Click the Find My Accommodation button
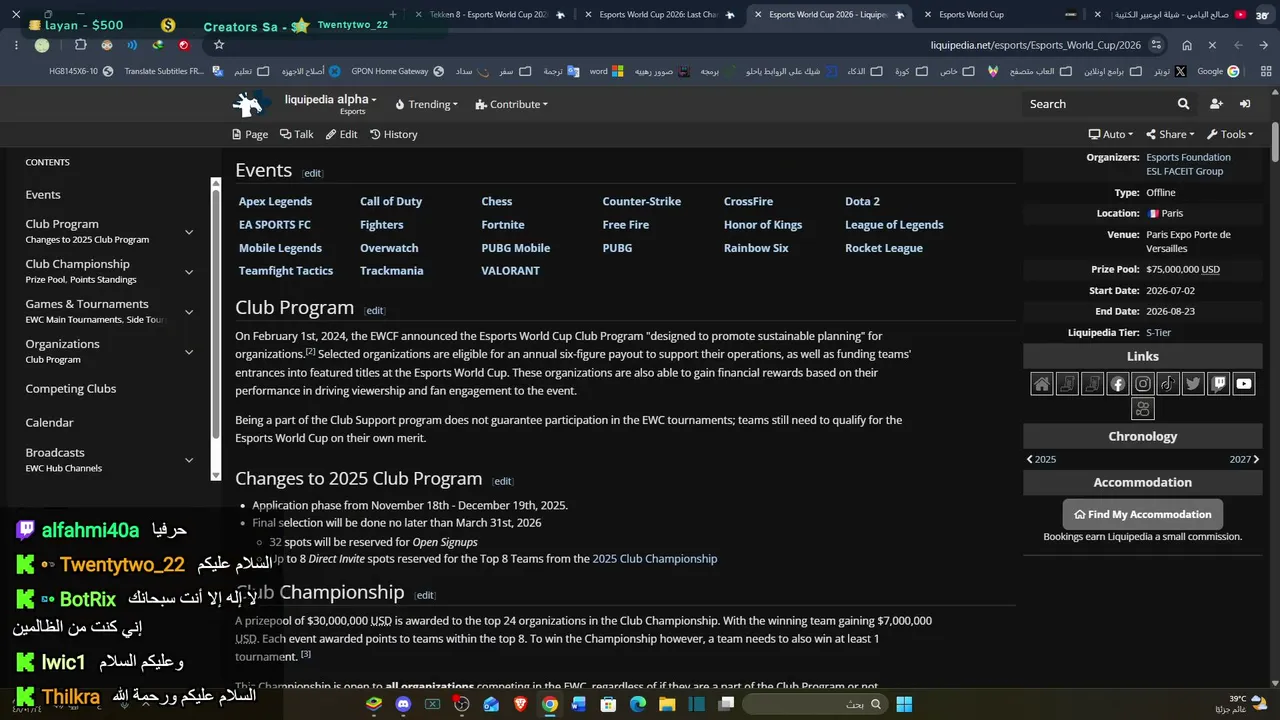Screen dimensions: 1280x720 (1143, 514)
